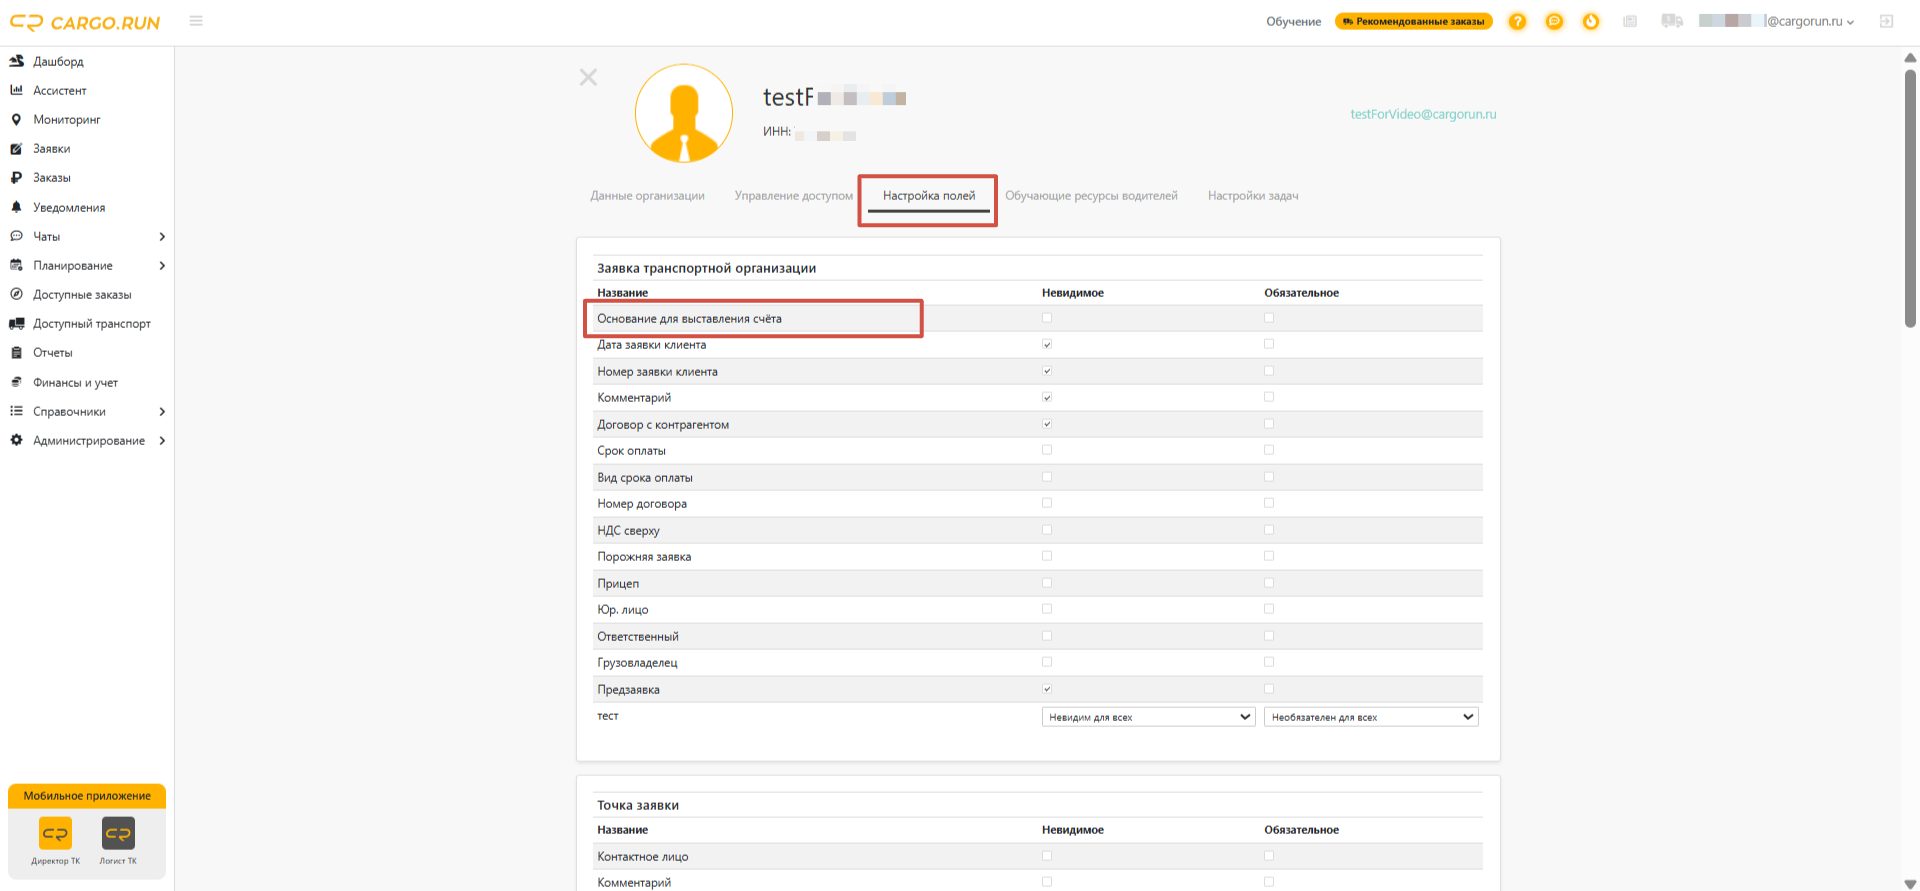Toggle the hamburger menu icon
1920x891 pixels.
pos(196,21)
